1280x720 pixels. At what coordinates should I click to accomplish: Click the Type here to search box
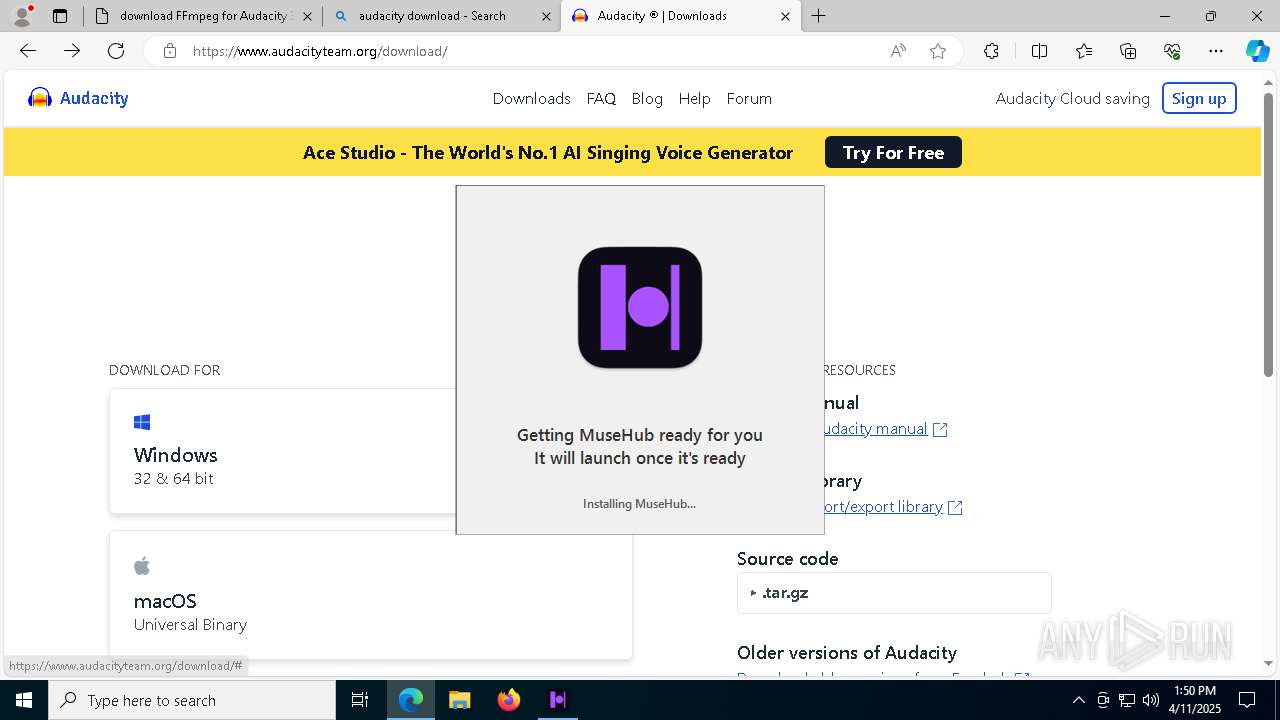point(192,700)
